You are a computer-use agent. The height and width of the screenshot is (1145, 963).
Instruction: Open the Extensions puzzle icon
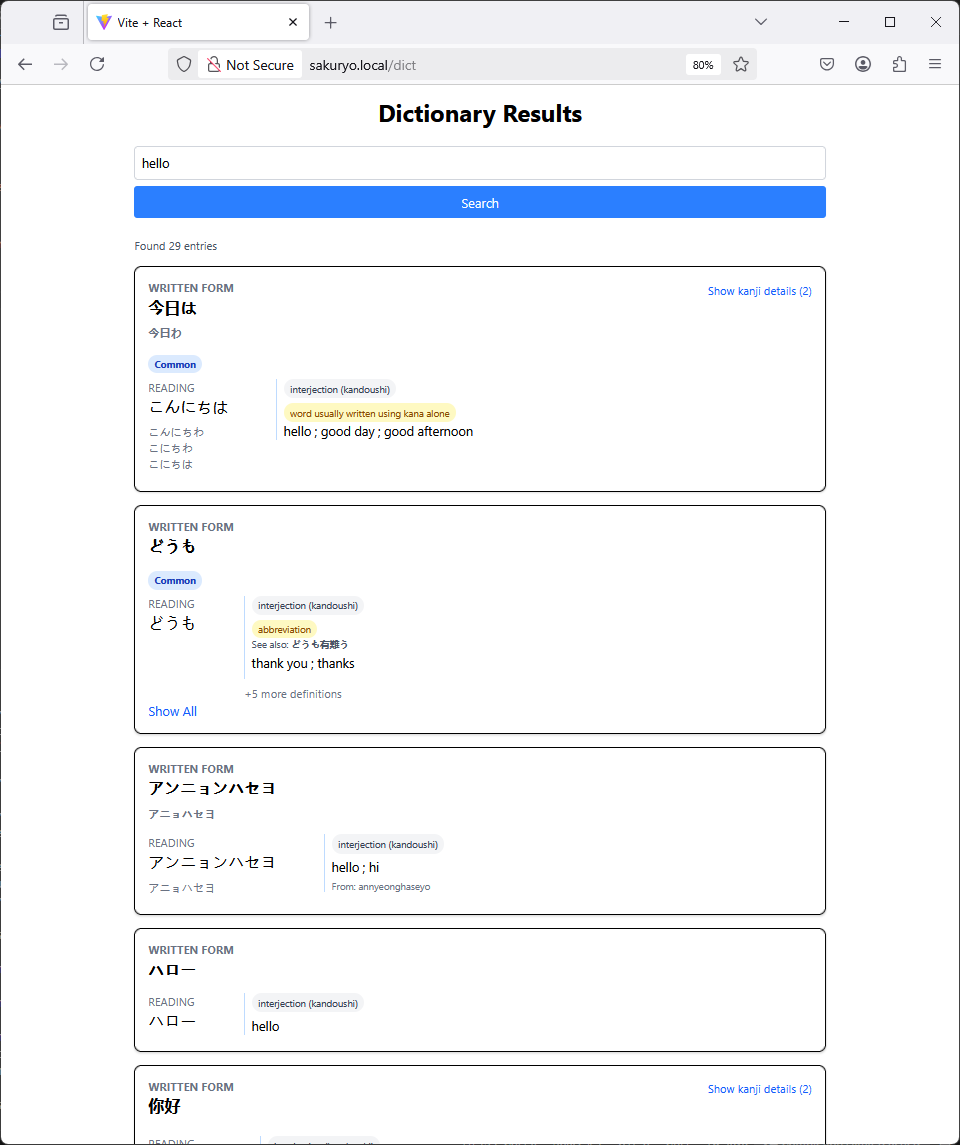click(x=899, y=64)
